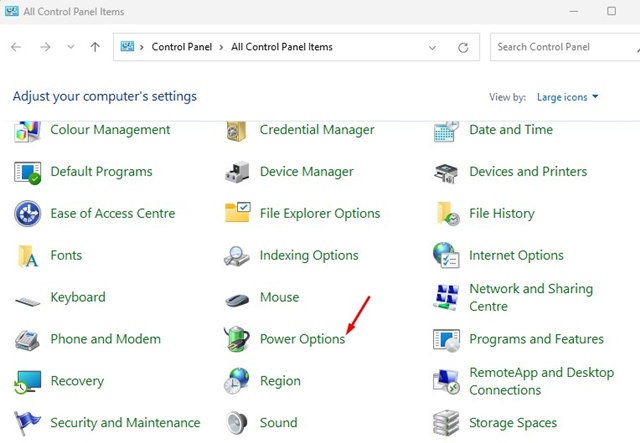Click the Network and Sharing Centre icon

click(446, 297)
